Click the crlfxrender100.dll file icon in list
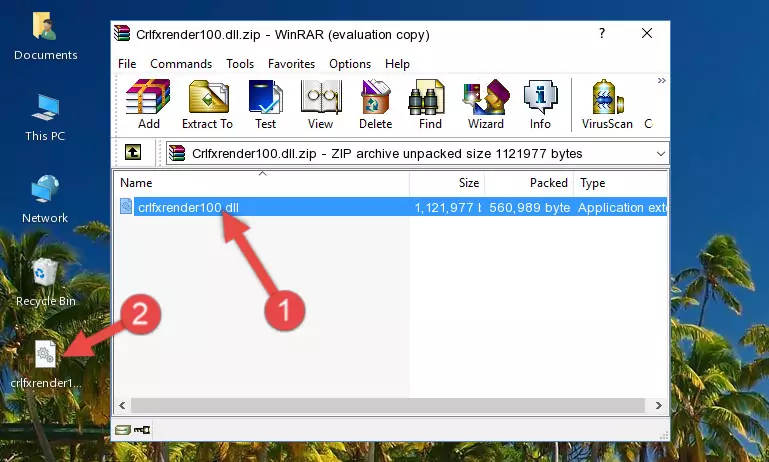Image resolution: width=769 pixels, height=462 pixels. click(x=126, y=206)
